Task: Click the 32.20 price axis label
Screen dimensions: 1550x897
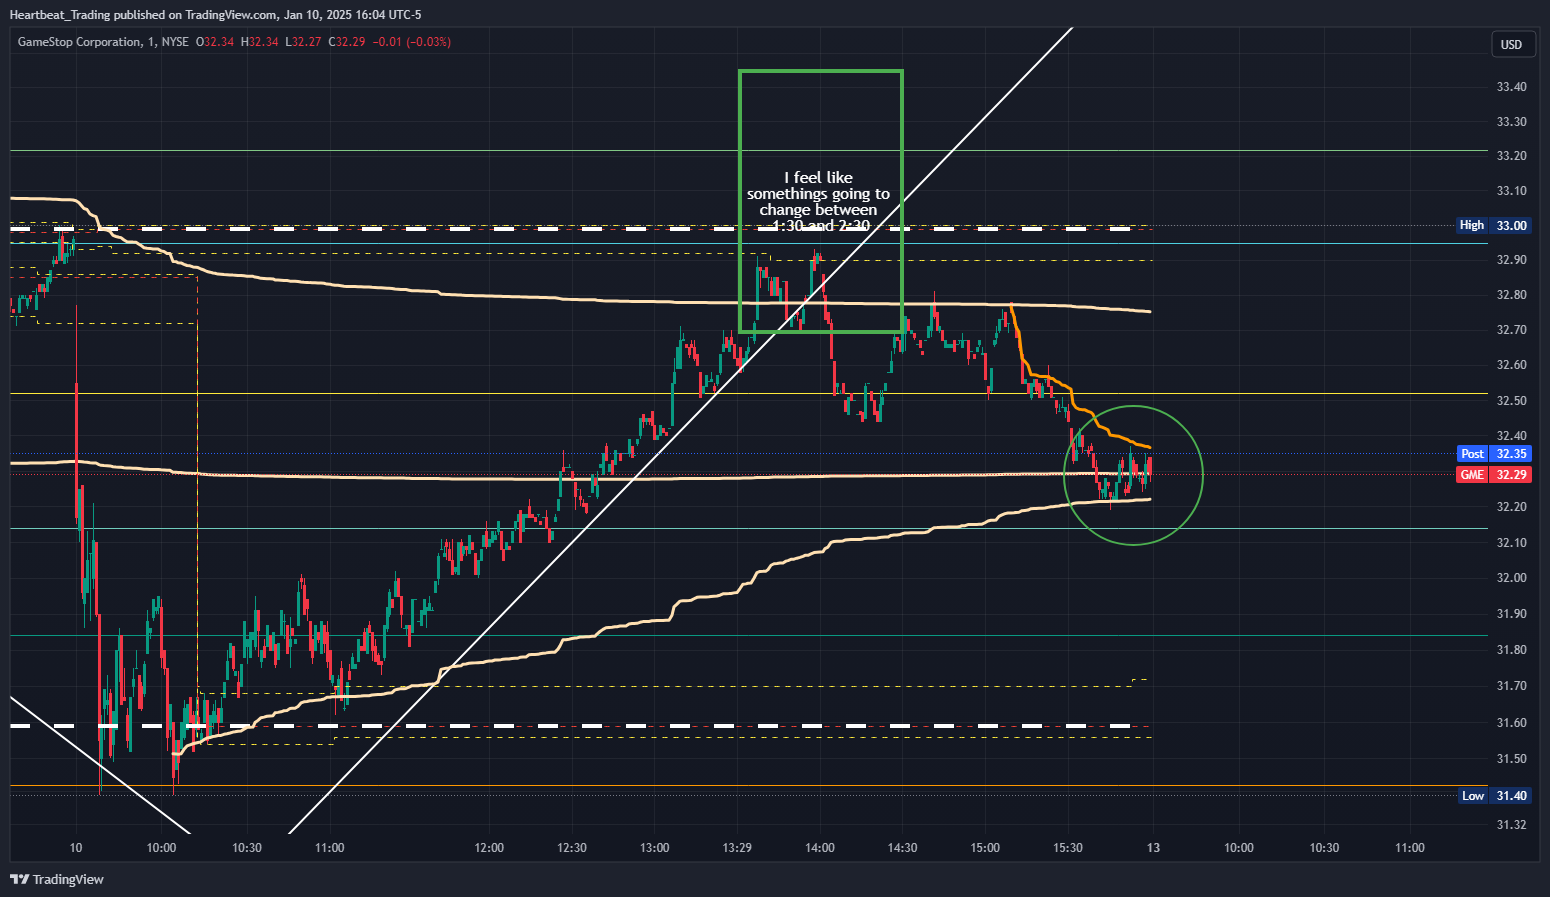Action: click(1511, 507)
